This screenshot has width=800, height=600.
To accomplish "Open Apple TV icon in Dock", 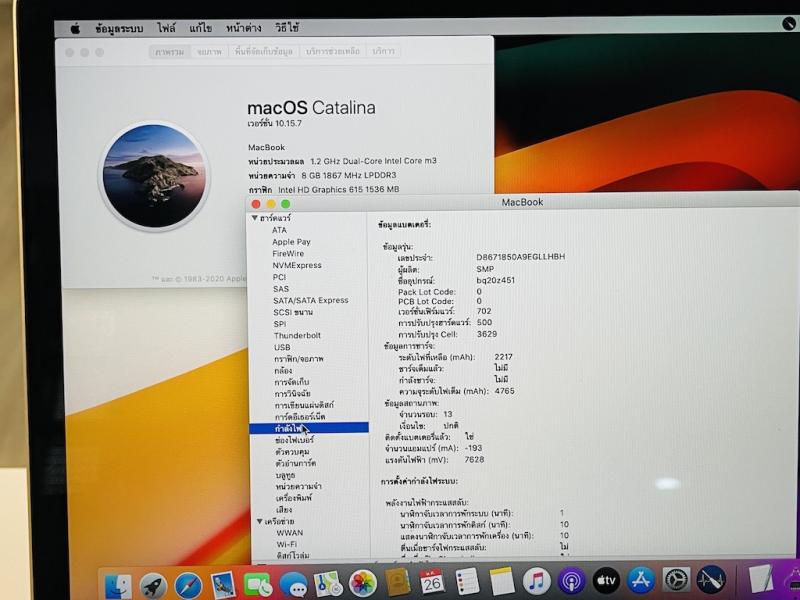I will click(x=606, y=581).
